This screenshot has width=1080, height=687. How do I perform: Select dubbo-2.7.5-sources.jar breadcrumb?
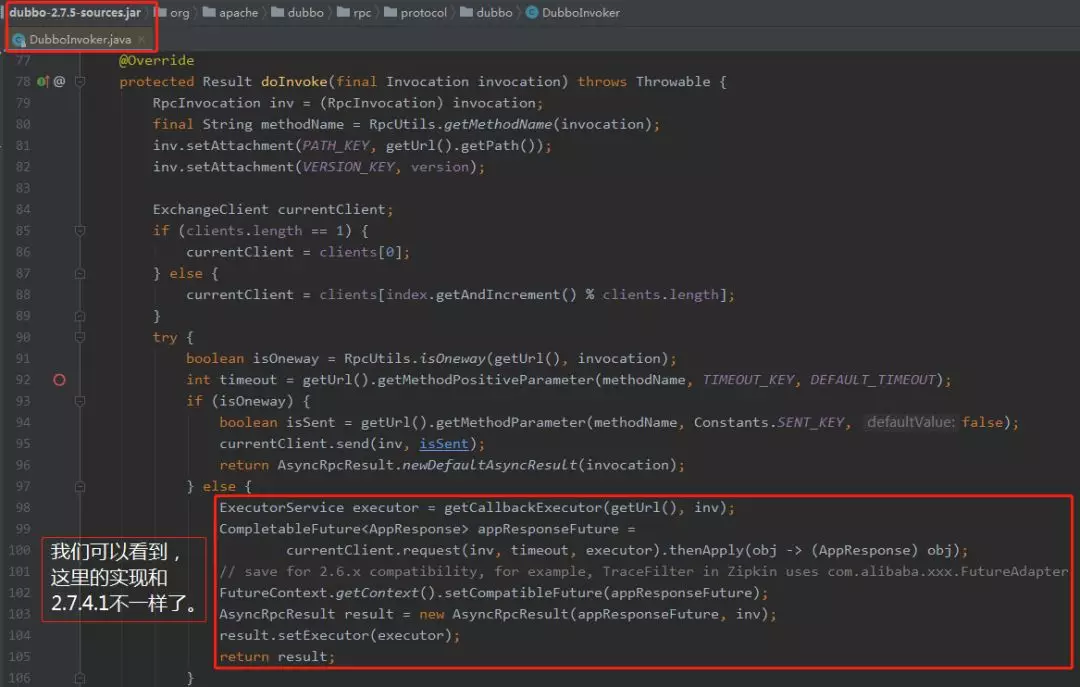point(75,12)
